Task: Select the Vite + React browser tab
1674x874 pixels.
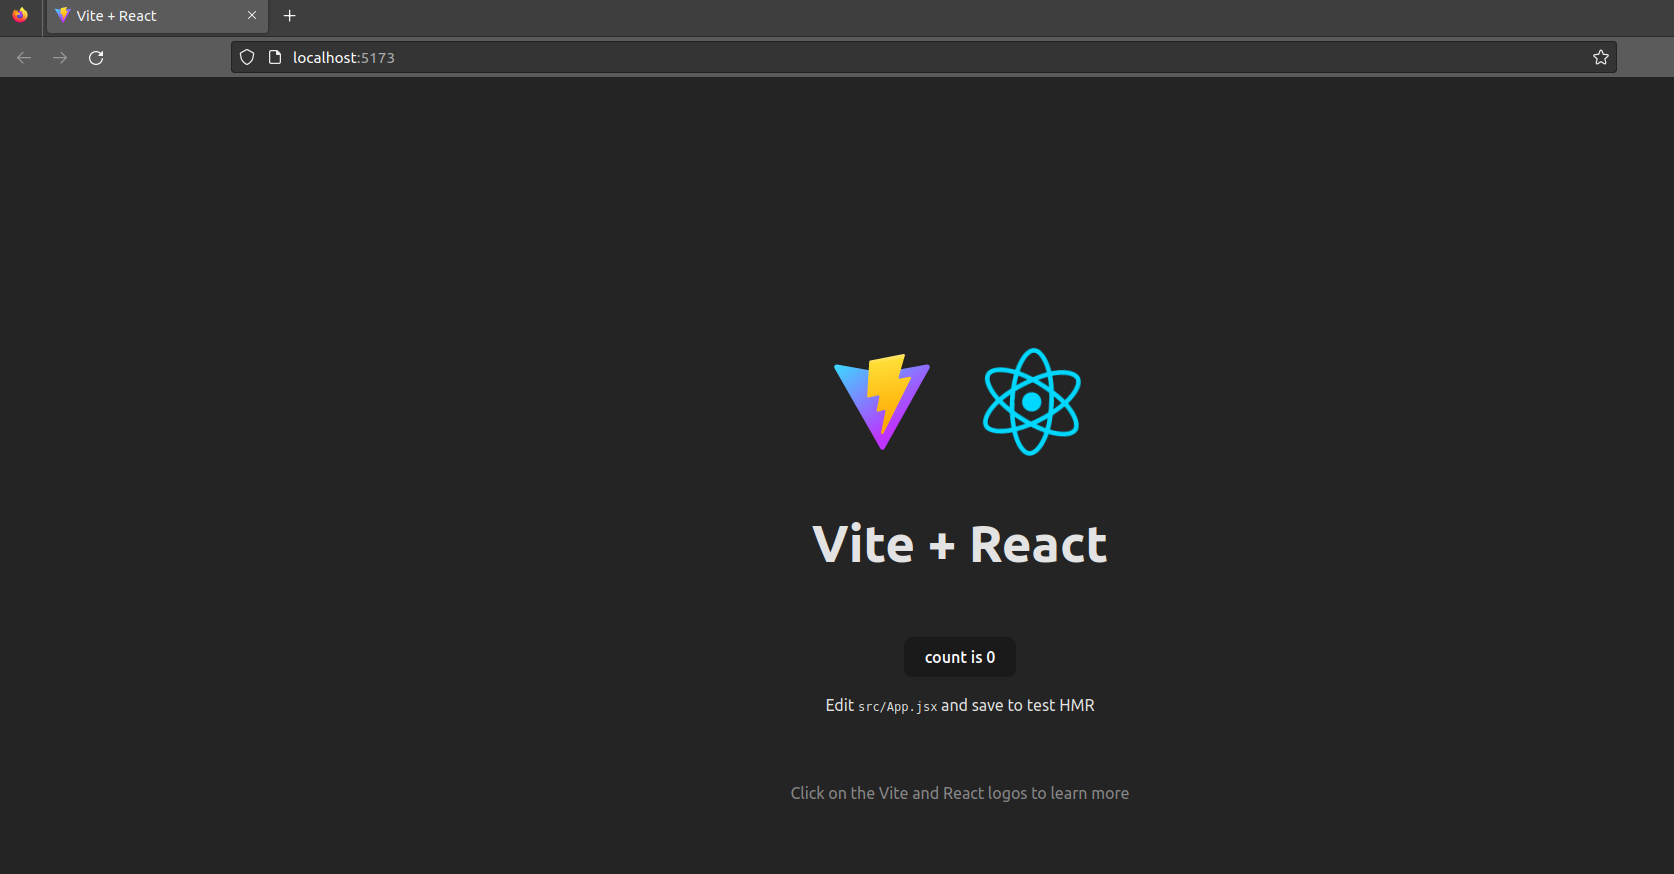Action: click(157, 16)
